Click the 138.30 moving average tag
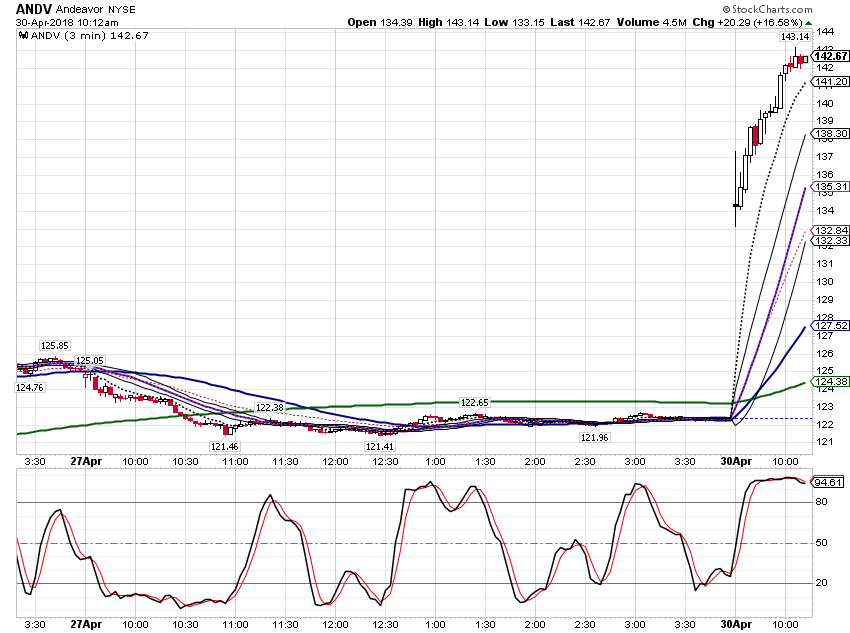The height and width of the screenshot is (633, 850). pos(830,133)
